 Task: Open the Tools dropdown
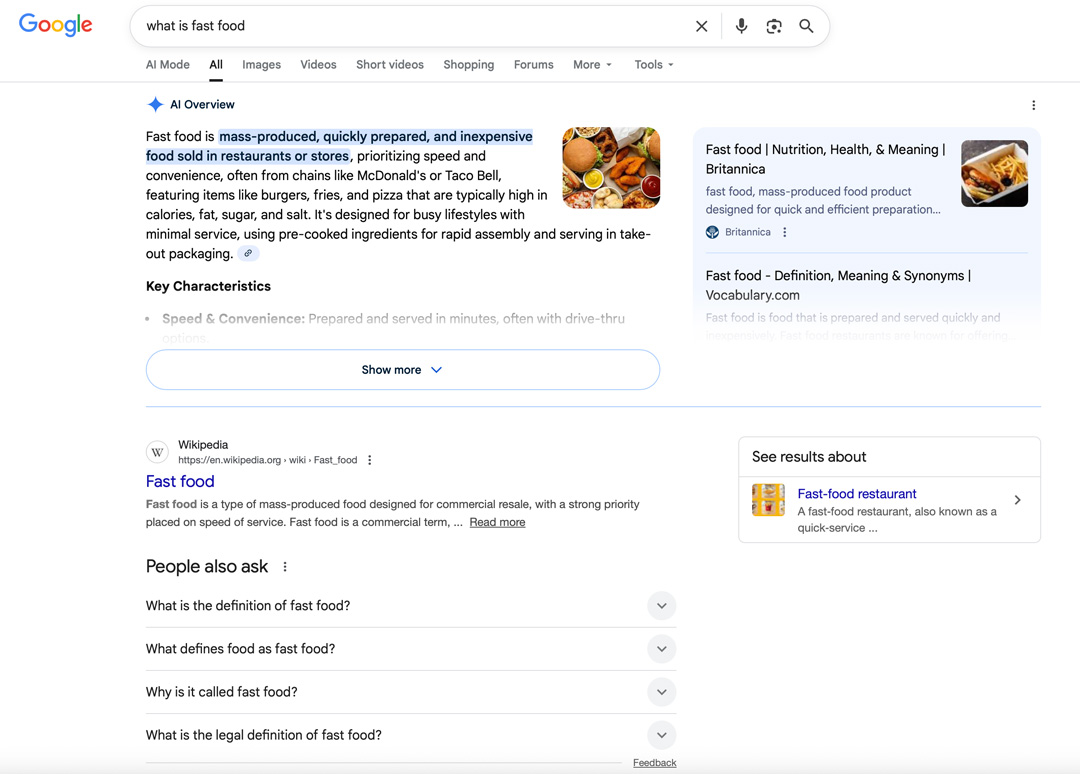(652, 64)
